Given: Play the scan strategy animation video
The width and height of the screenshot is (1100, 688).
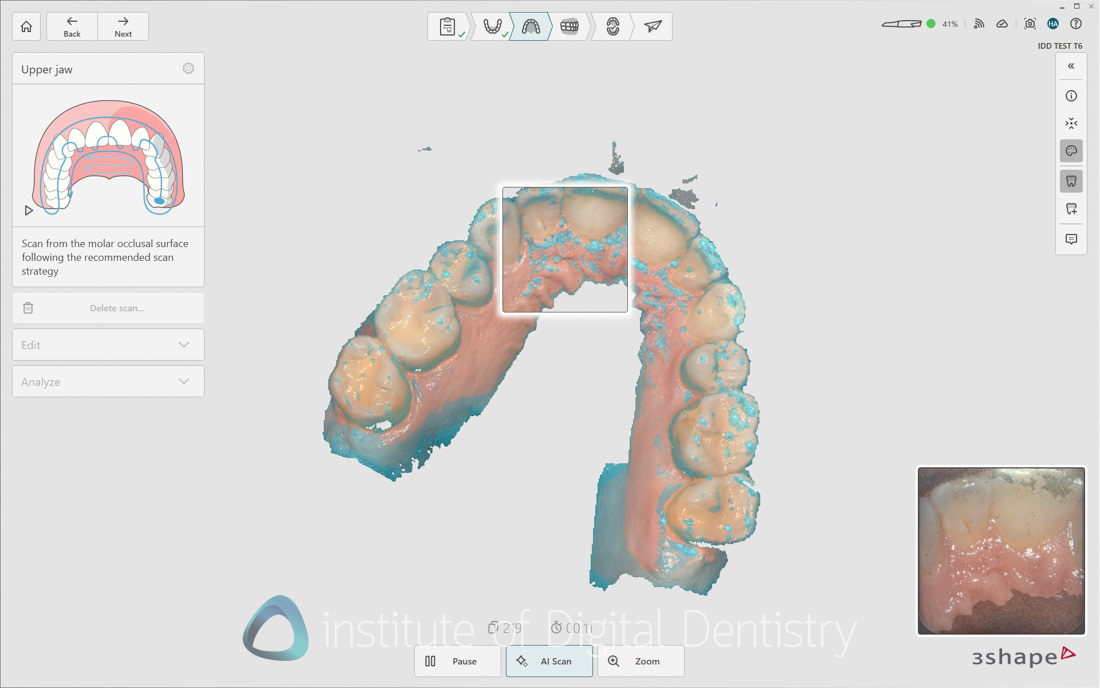Looking at the screenshot, I should (x=28, y=210).
